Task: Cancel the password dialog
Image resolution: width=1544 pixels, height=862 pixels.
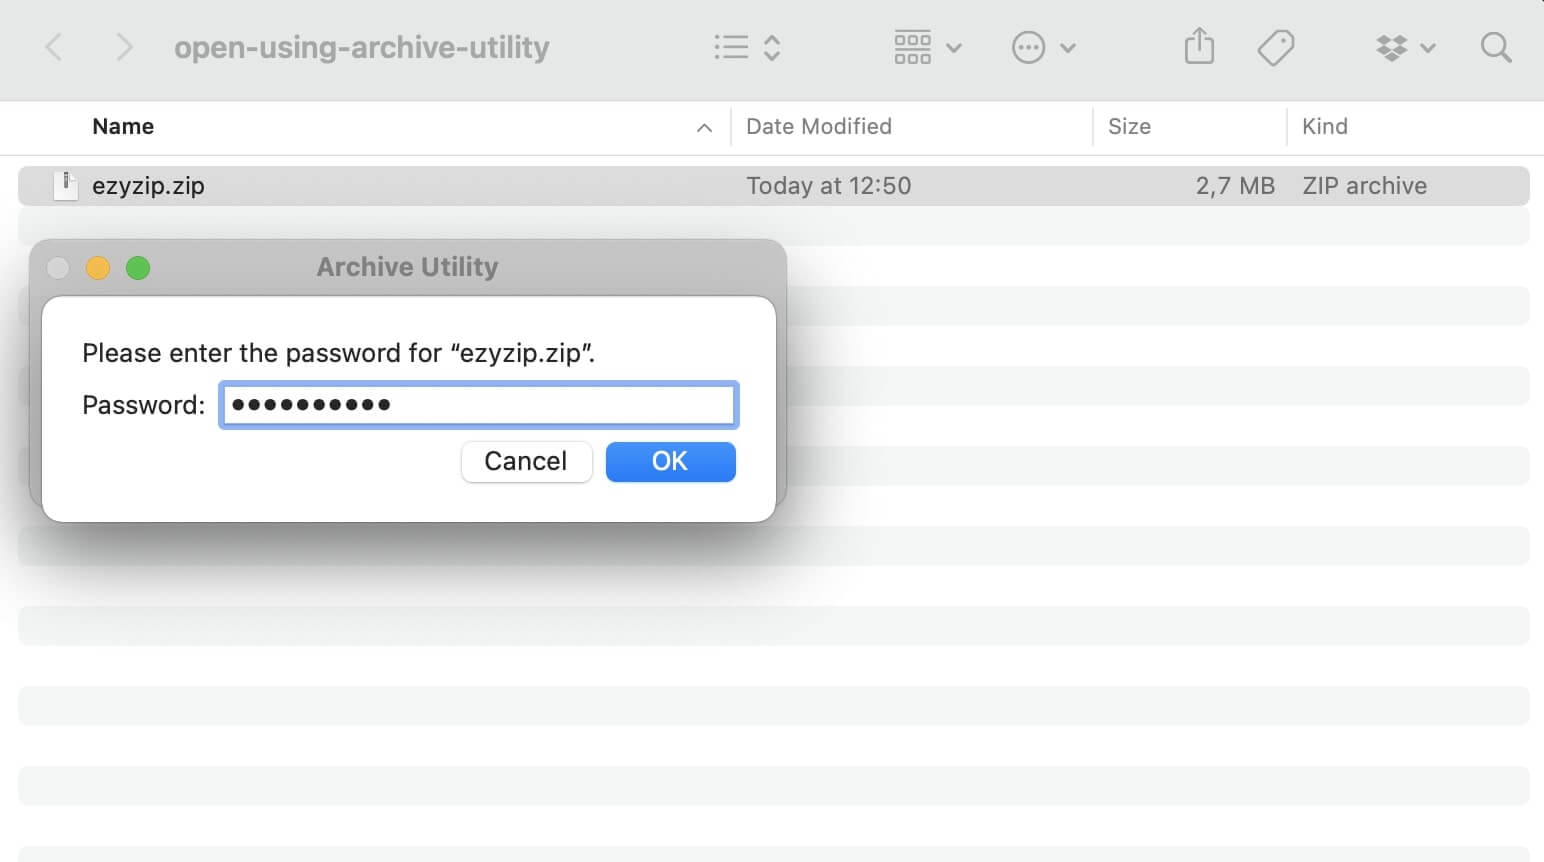Action: point(526,461)
